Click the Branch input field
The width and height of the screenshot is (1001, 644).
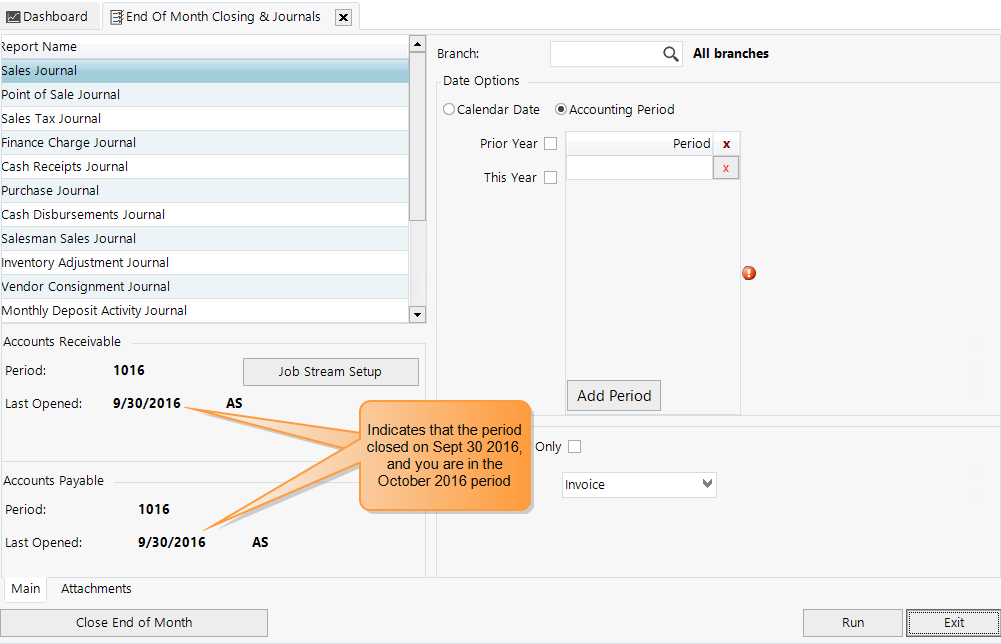tap(605, 54)
